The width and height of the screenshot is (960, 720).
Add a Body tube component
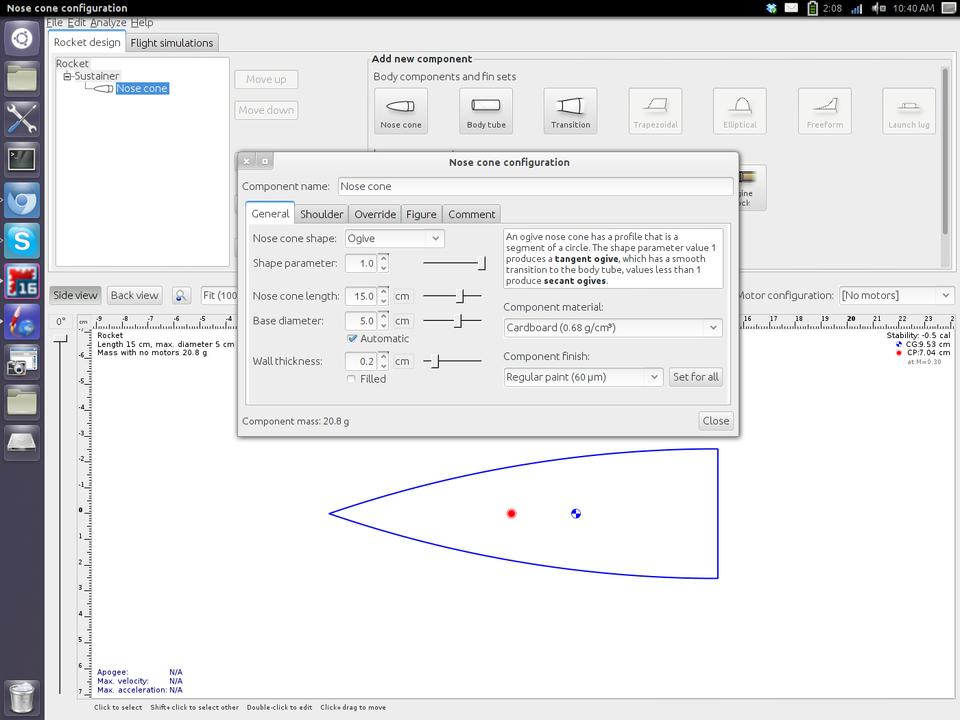tap(485, 110)
